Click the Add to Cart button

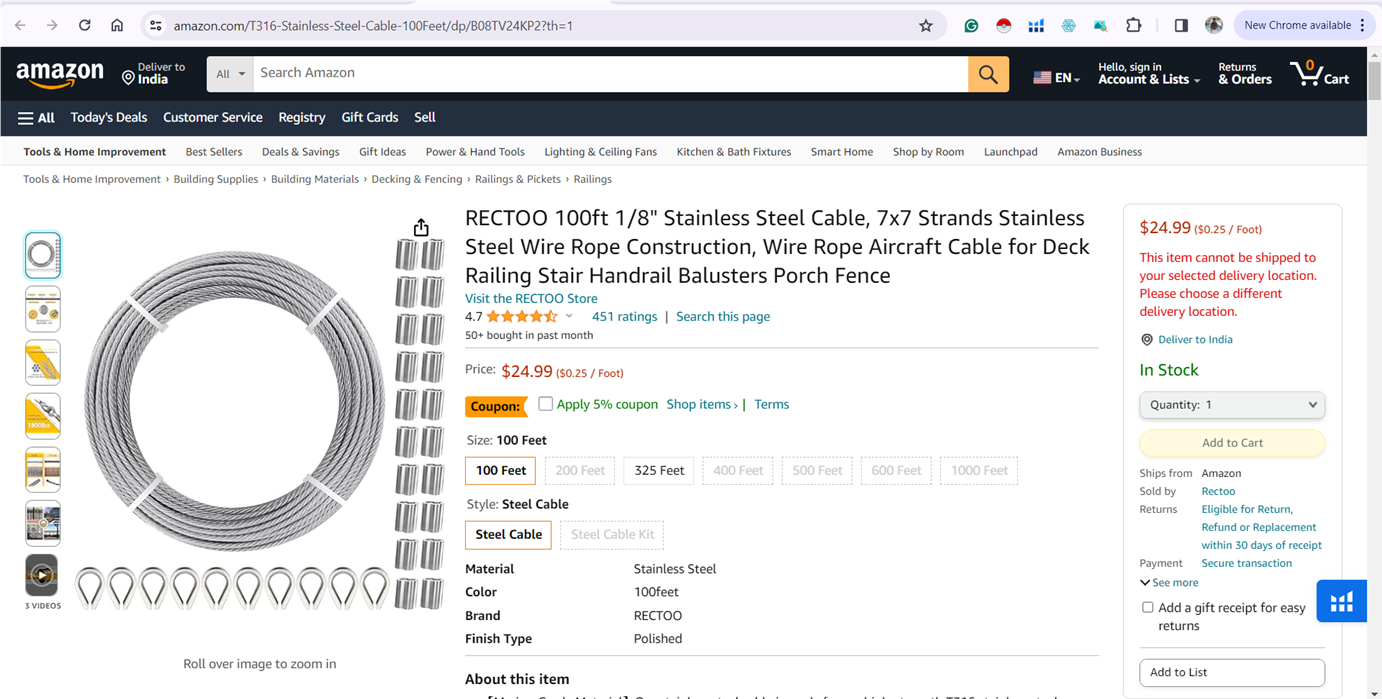[1232, 443]
